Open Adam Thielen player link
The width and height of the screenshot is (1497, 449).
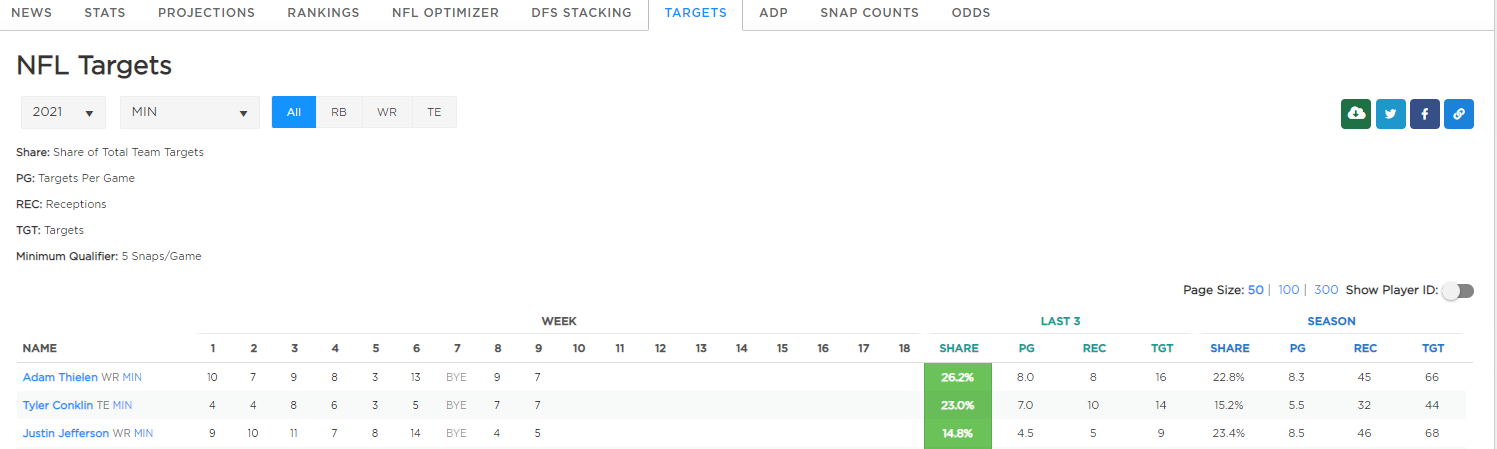pyautogui.click(x=60, y=377)
